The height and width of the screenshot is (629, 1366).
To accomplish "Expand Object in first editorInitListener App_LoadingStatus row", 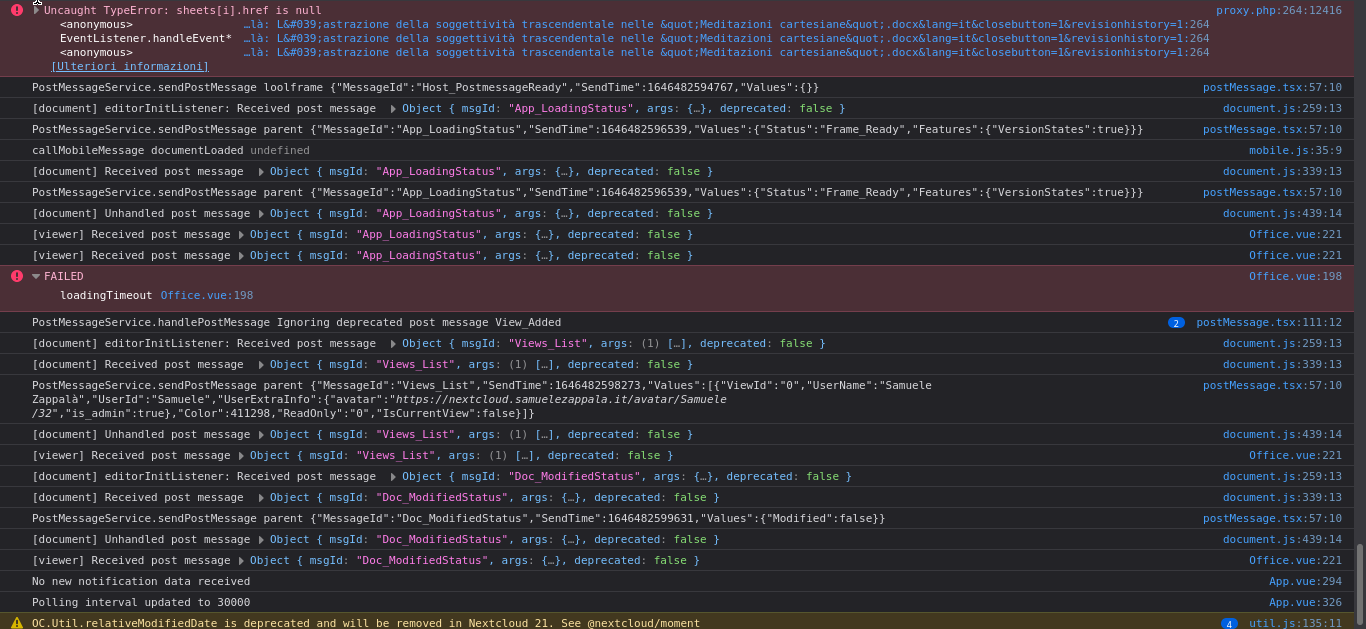I will click(393, 109).
